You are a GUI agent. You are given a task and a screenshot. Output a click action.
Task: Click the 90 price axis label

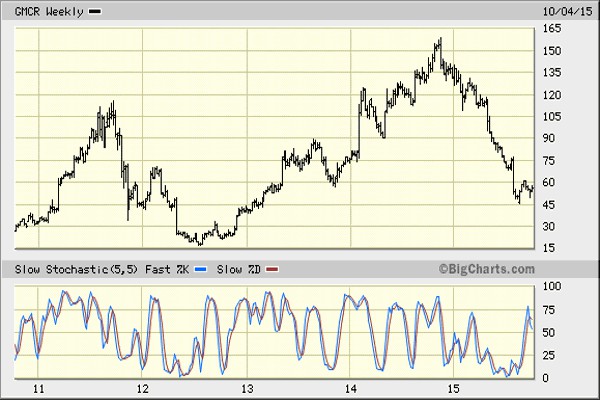pyautogui.click(x=549, y=138)
